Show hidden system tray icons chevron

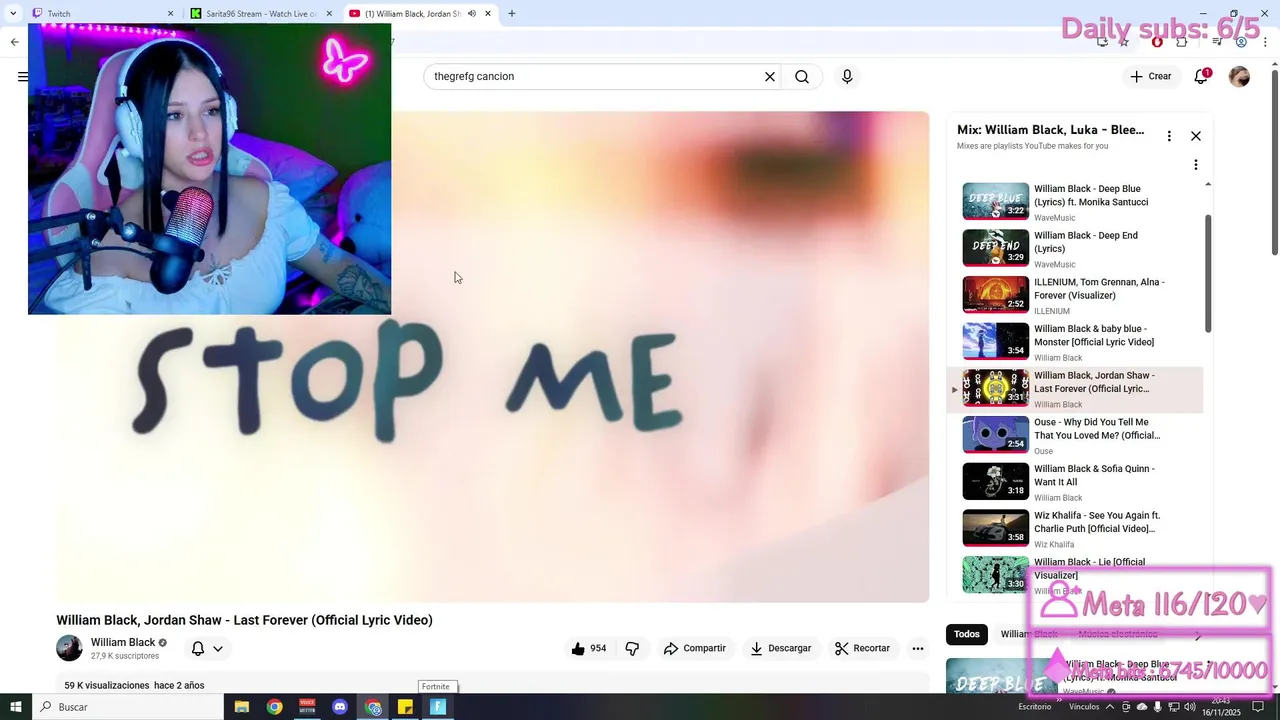tap(1110, 707)
